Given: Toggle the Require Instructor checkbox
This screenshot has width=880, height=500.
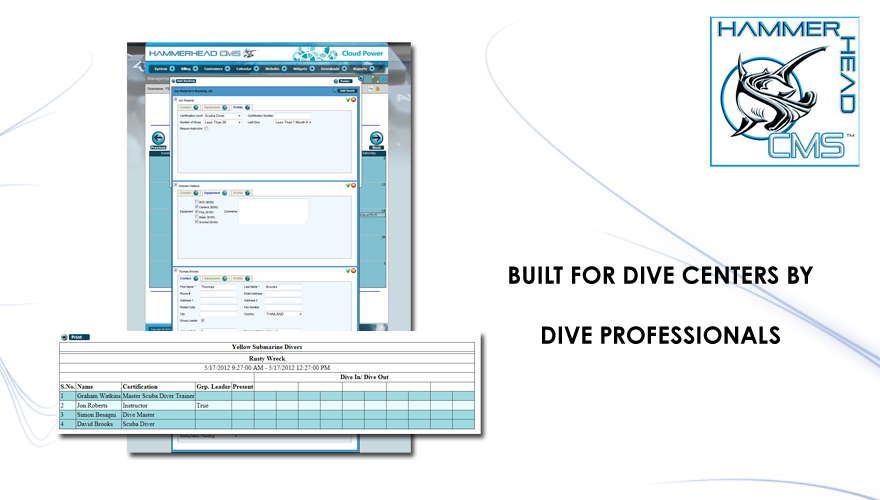Looking at the screenshot, I should [x=206, y=129].
